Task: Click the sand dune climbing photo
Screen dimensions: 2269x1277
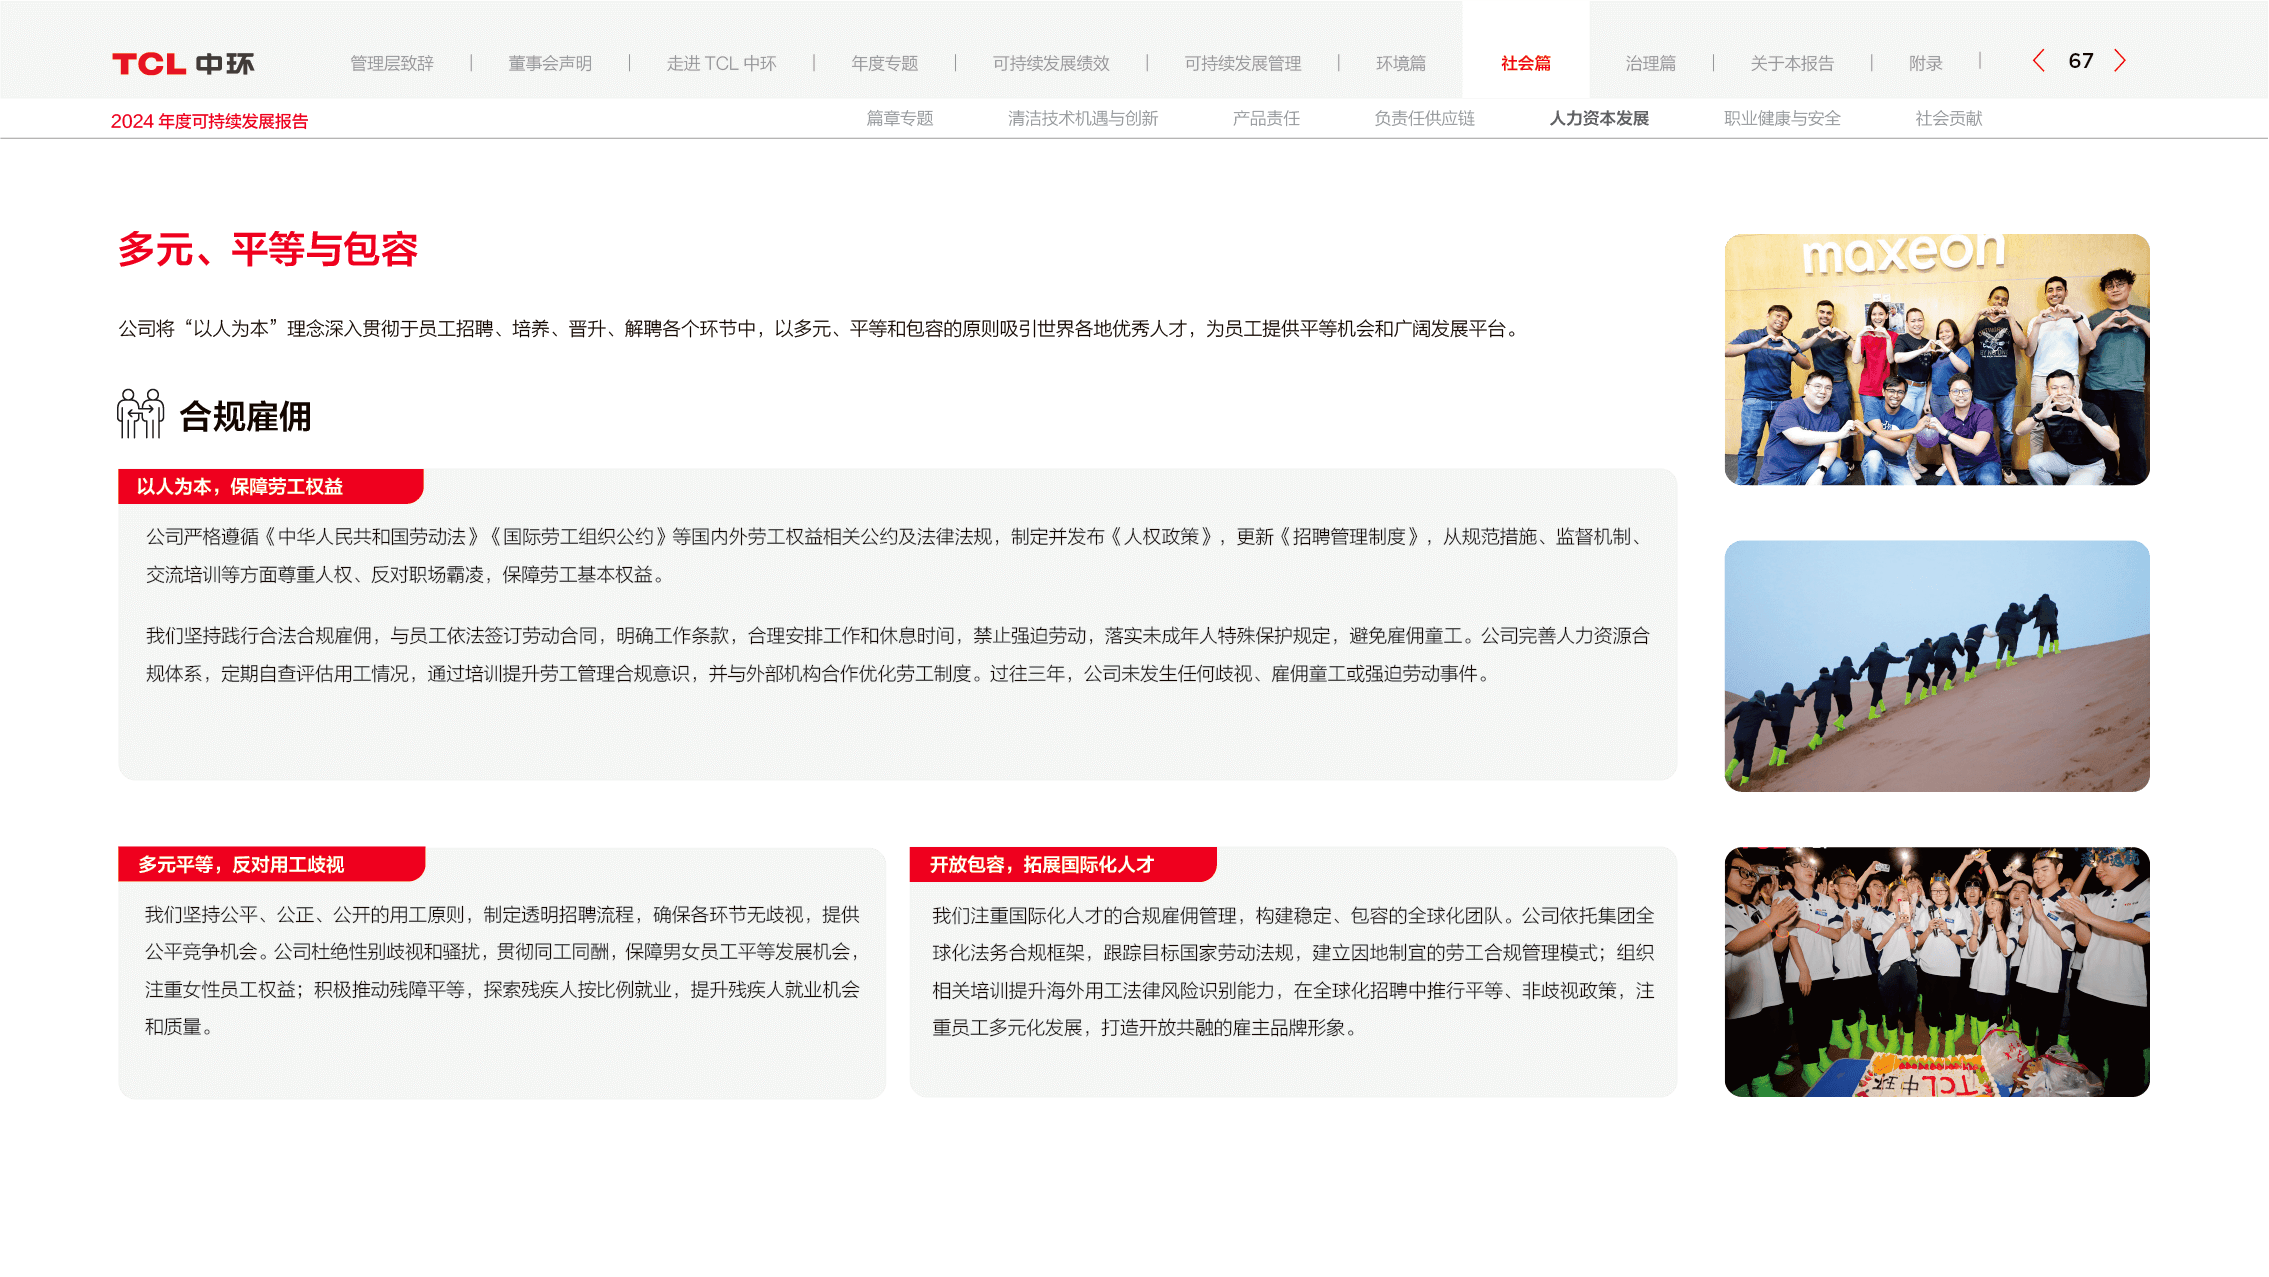Action: tap(1936, 666)
